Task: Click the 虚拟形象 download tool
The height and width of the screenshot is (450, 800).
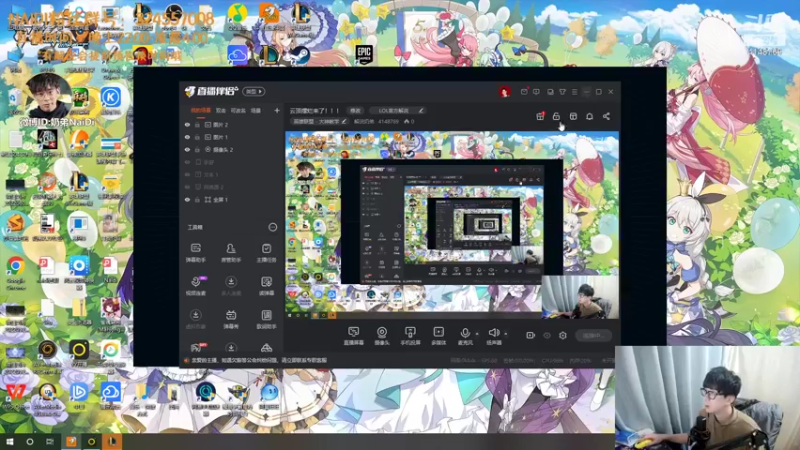Action: pyautogui.click(x=195, y=319)
